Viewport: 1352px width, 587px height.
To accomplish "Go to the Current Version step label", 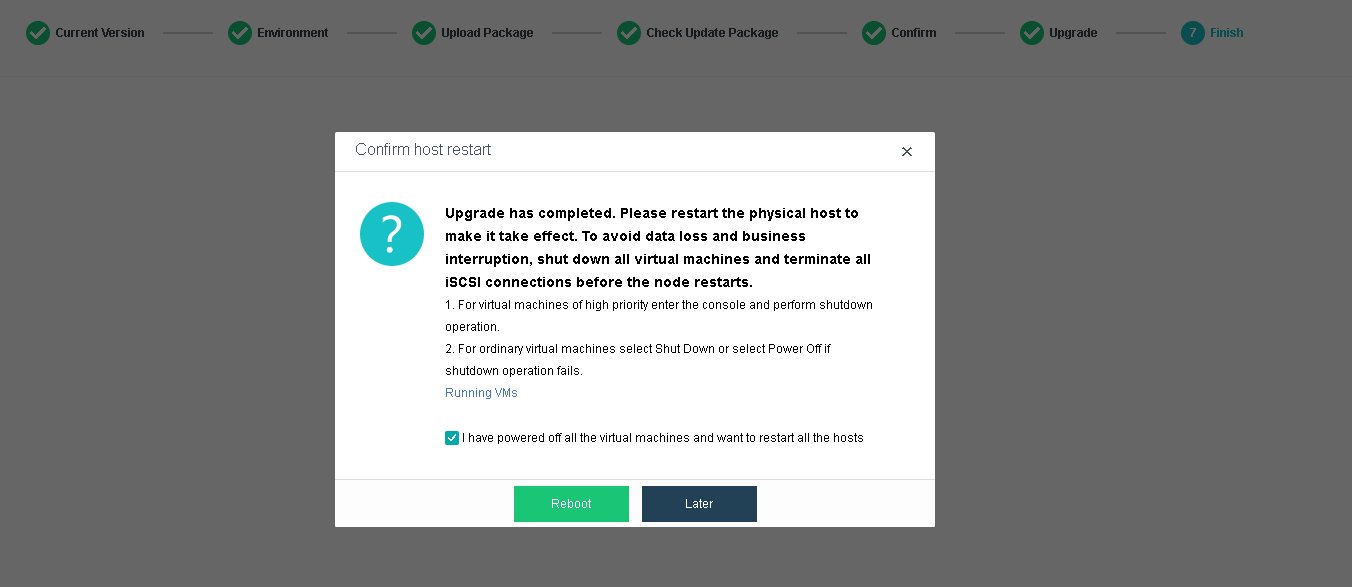I will [100, 33].
